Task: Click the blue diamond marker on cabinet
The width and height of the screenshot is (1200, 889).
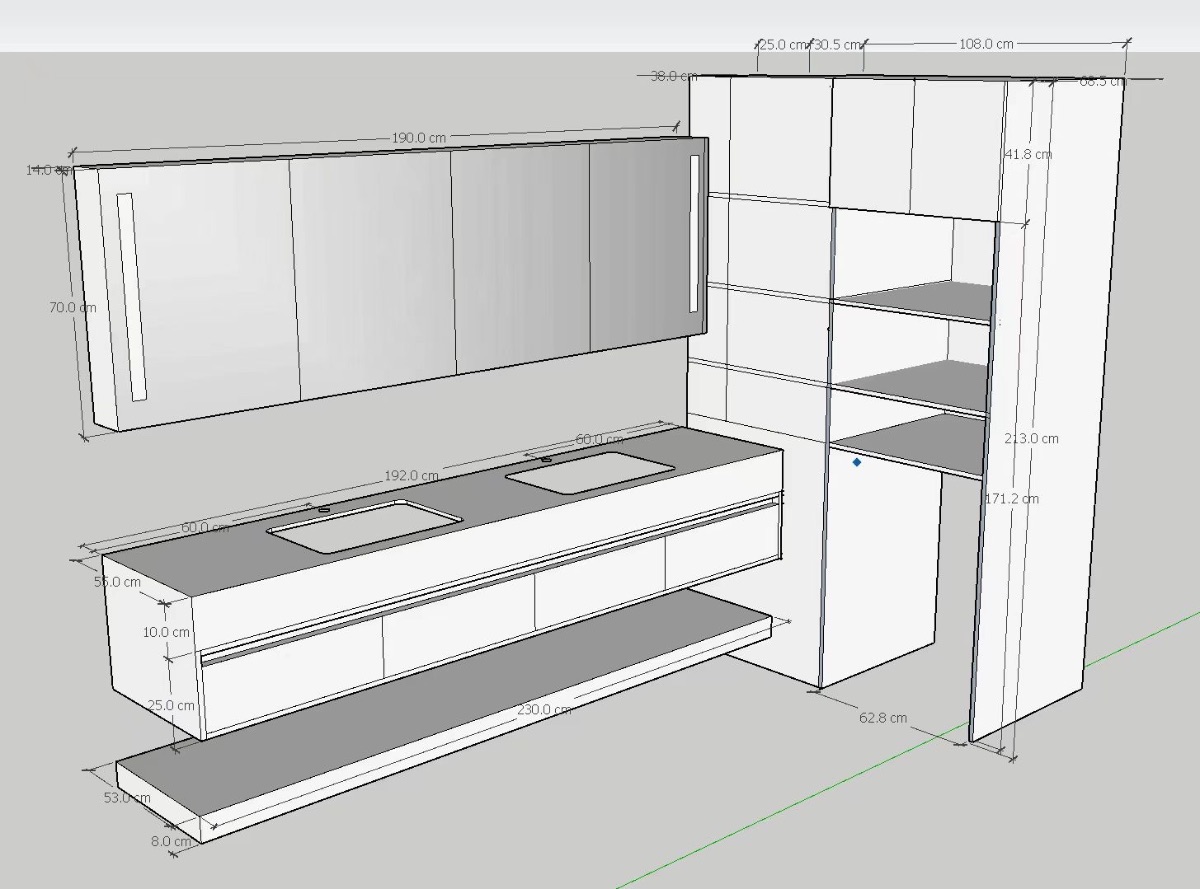Action: pos(857,462)
